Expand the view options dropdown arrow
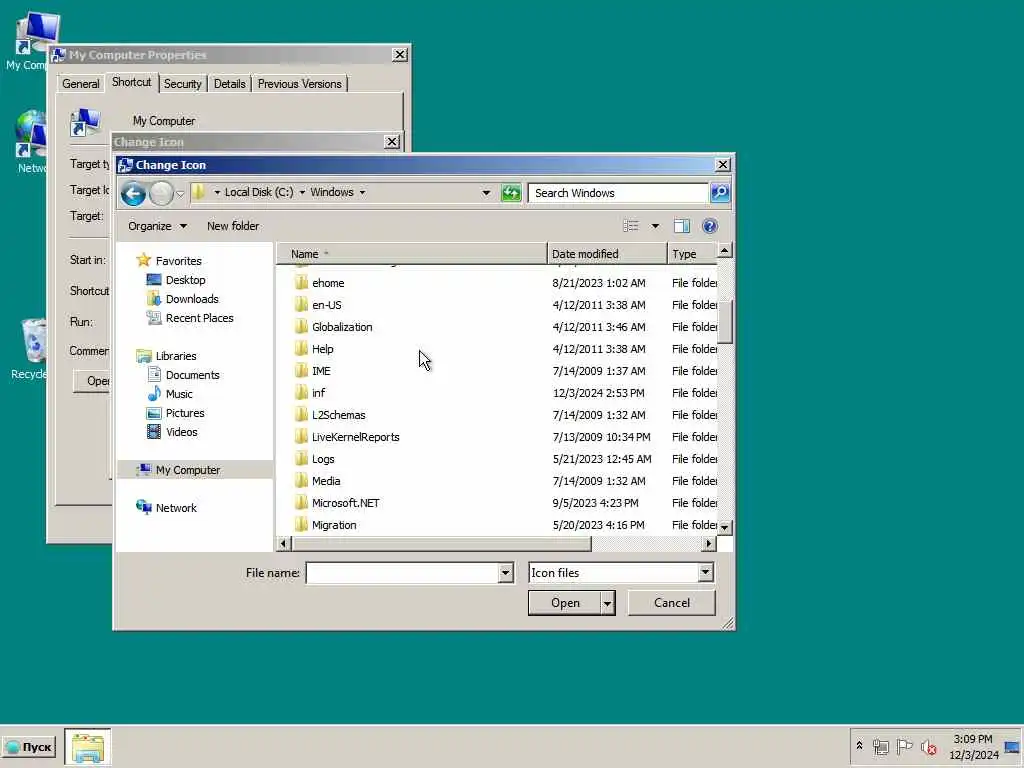This screenshot has height=768, width=1024. point(655,226)
